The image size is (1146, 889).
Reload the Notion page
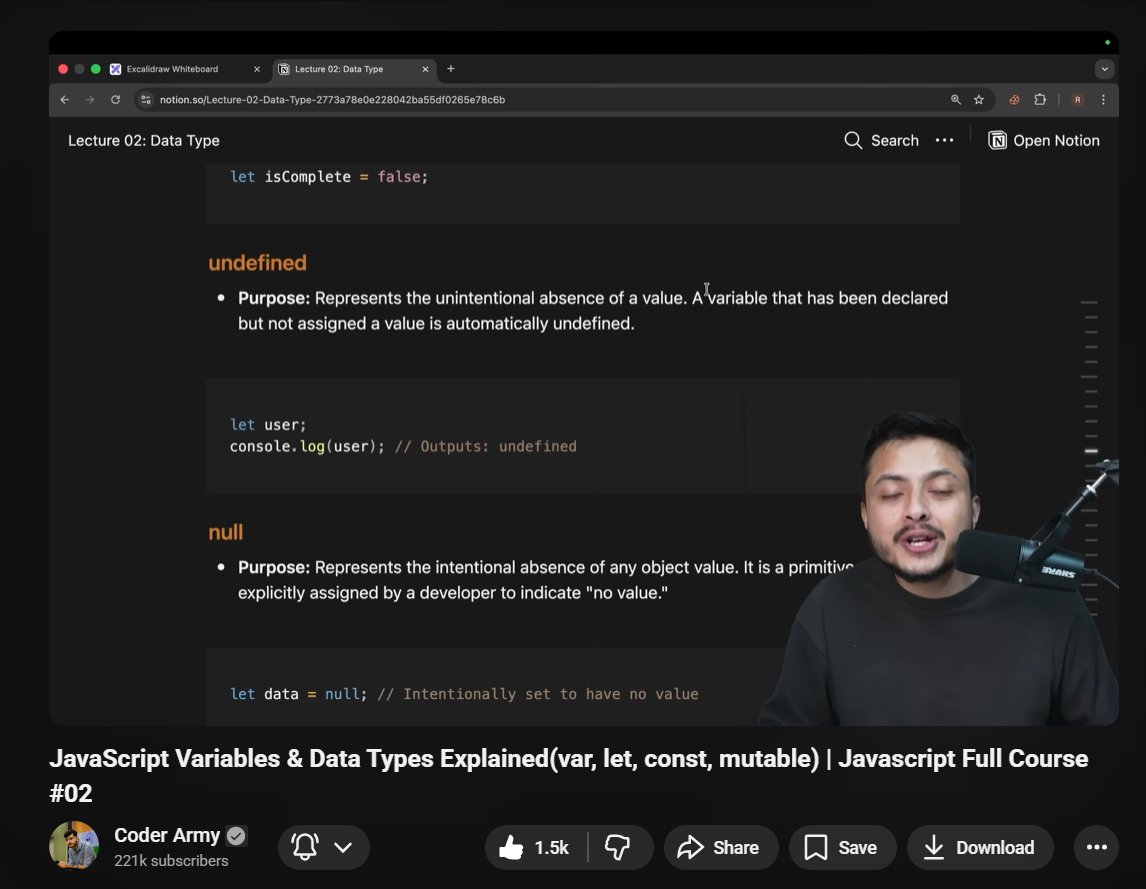(115, 100)
